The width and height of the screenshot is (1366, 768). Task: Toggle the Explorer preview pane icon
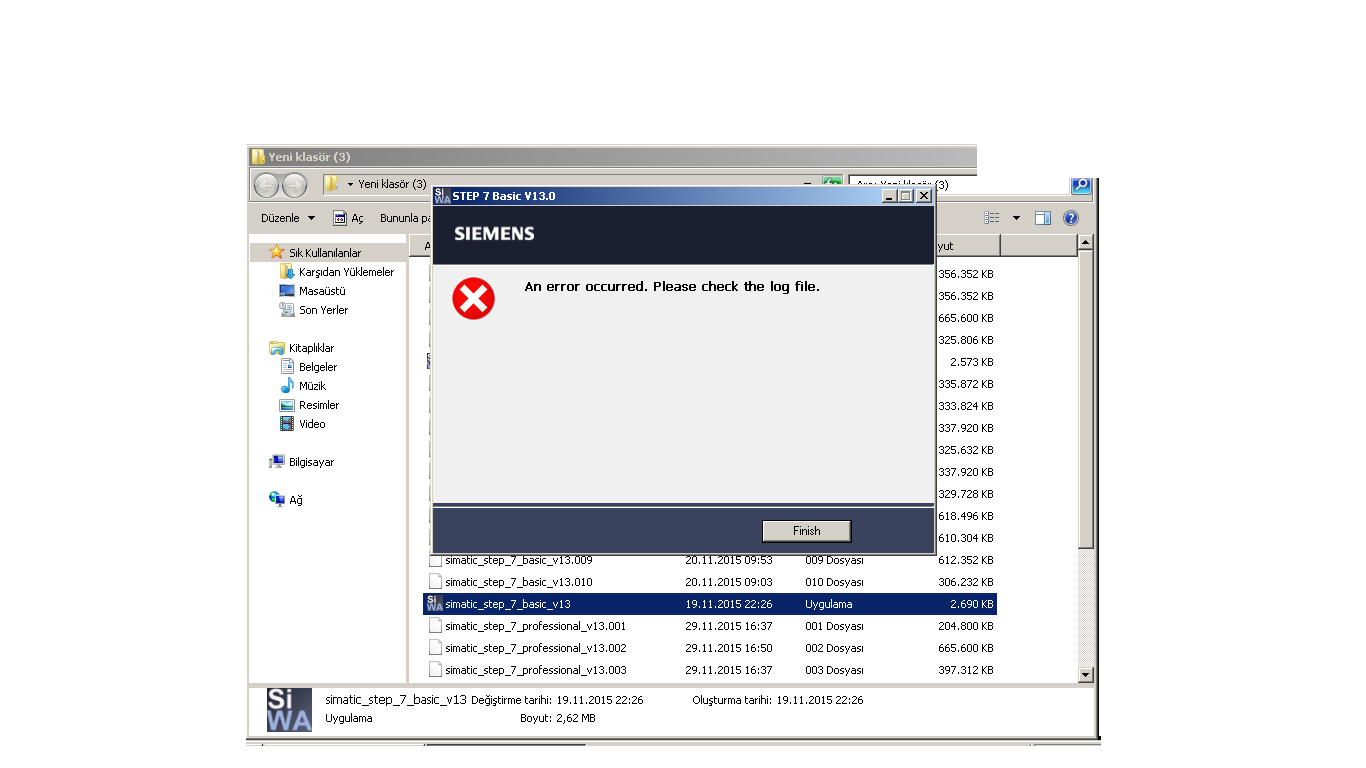click(1043, 218)
